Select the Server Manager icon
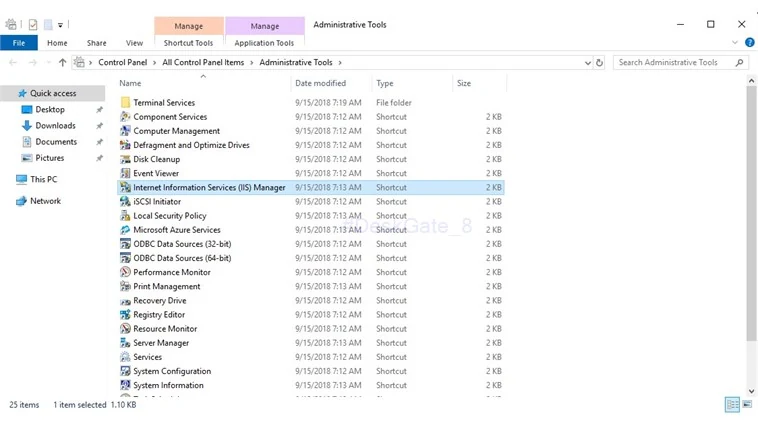The width and height of the screenshot is (758, 426). point(125,343)
